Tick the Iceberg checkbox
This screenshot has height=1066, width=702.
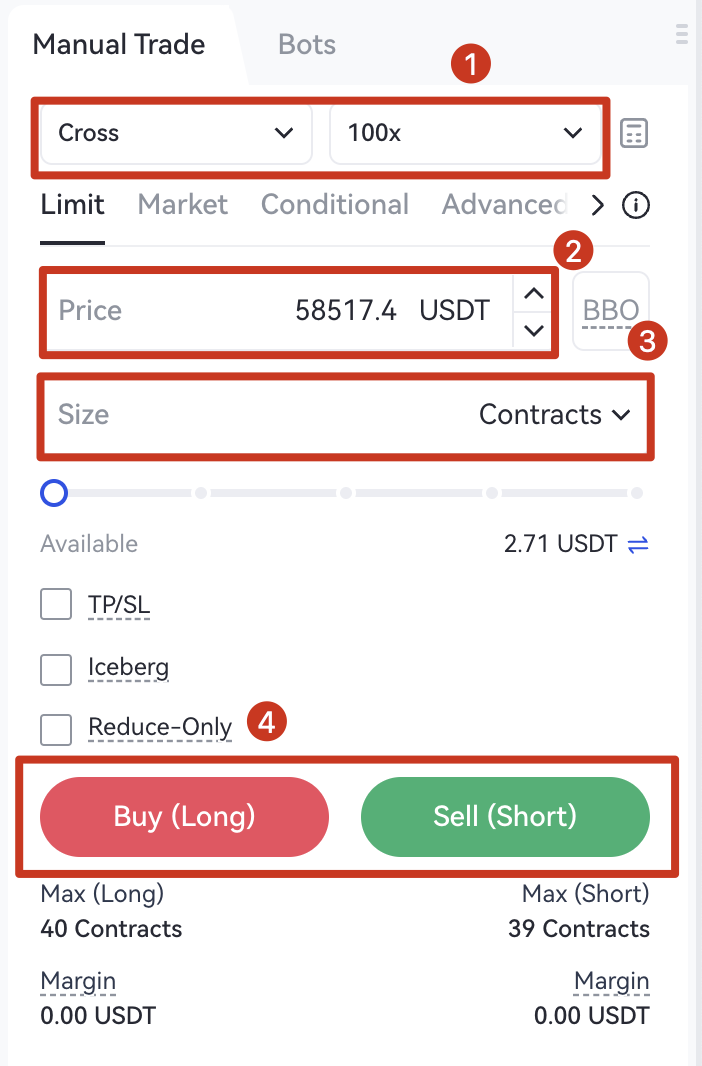coord(56,669)
